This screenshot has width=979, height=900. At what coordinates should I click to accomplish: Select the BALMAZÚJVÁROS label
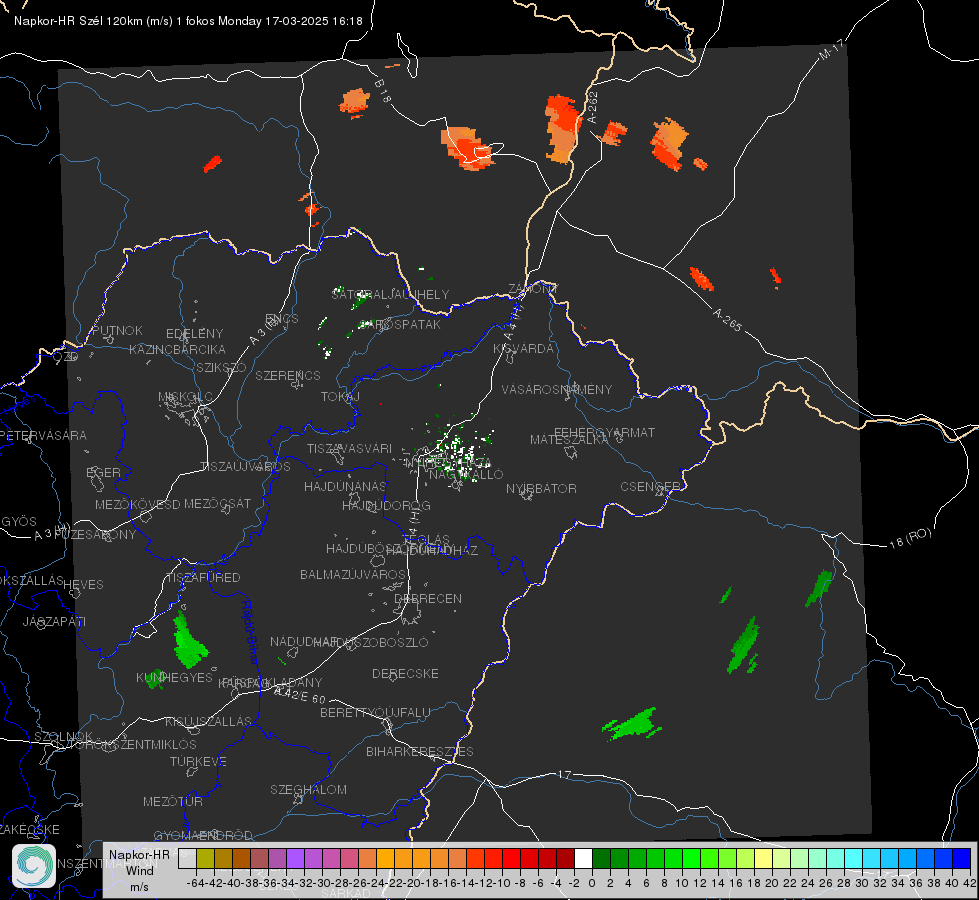[x=353, y=574]
